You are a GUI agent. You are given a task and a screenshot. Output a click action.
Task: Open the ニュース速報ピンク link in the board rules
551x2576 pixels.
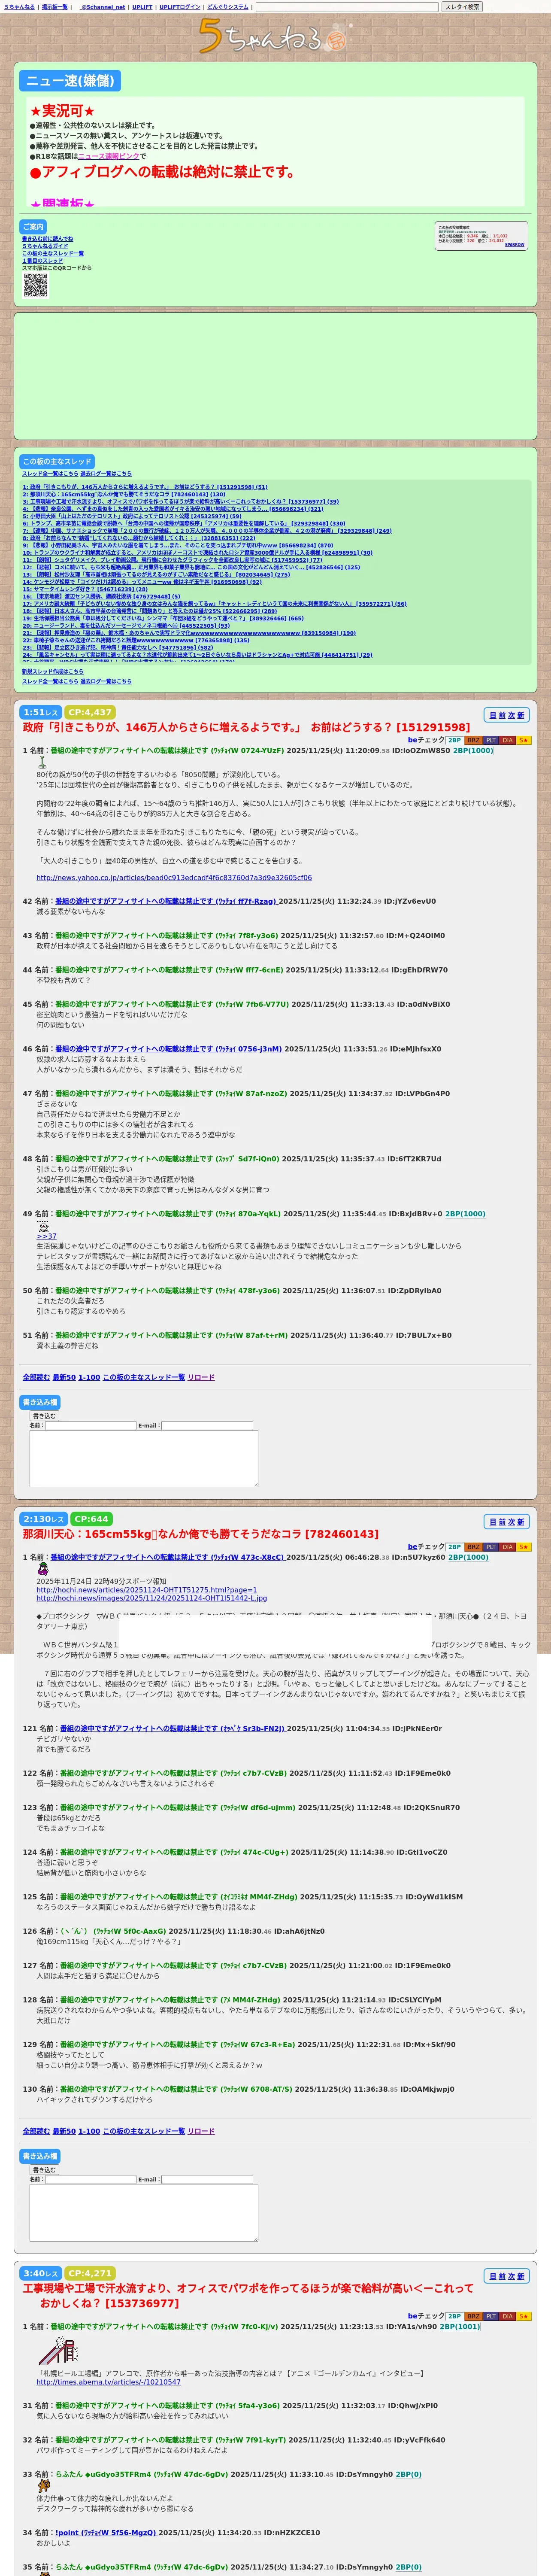click(x=109, y=156)
